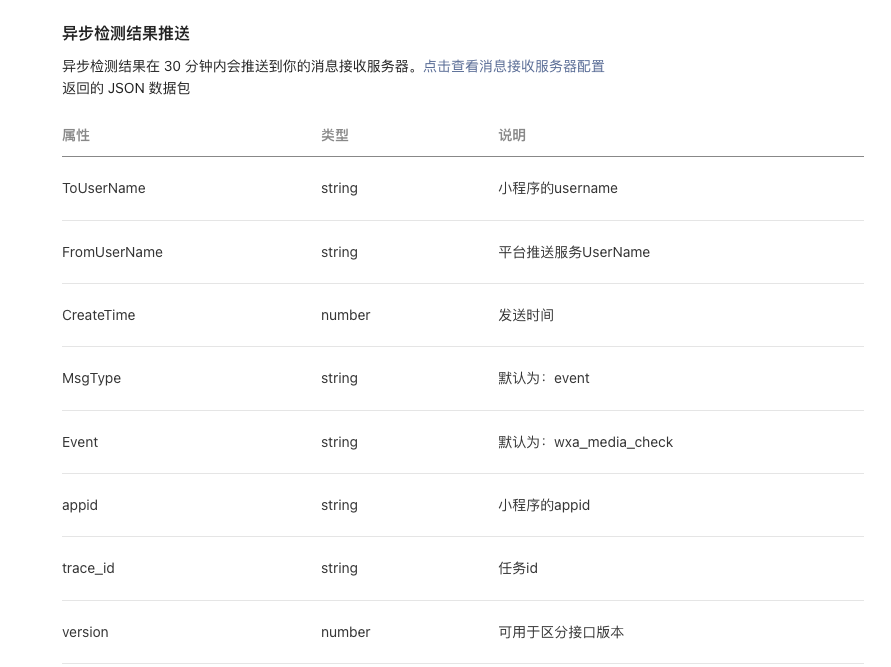Select the version attribute cell
Screen dimensions: 891x667
[x=85, y=632]
